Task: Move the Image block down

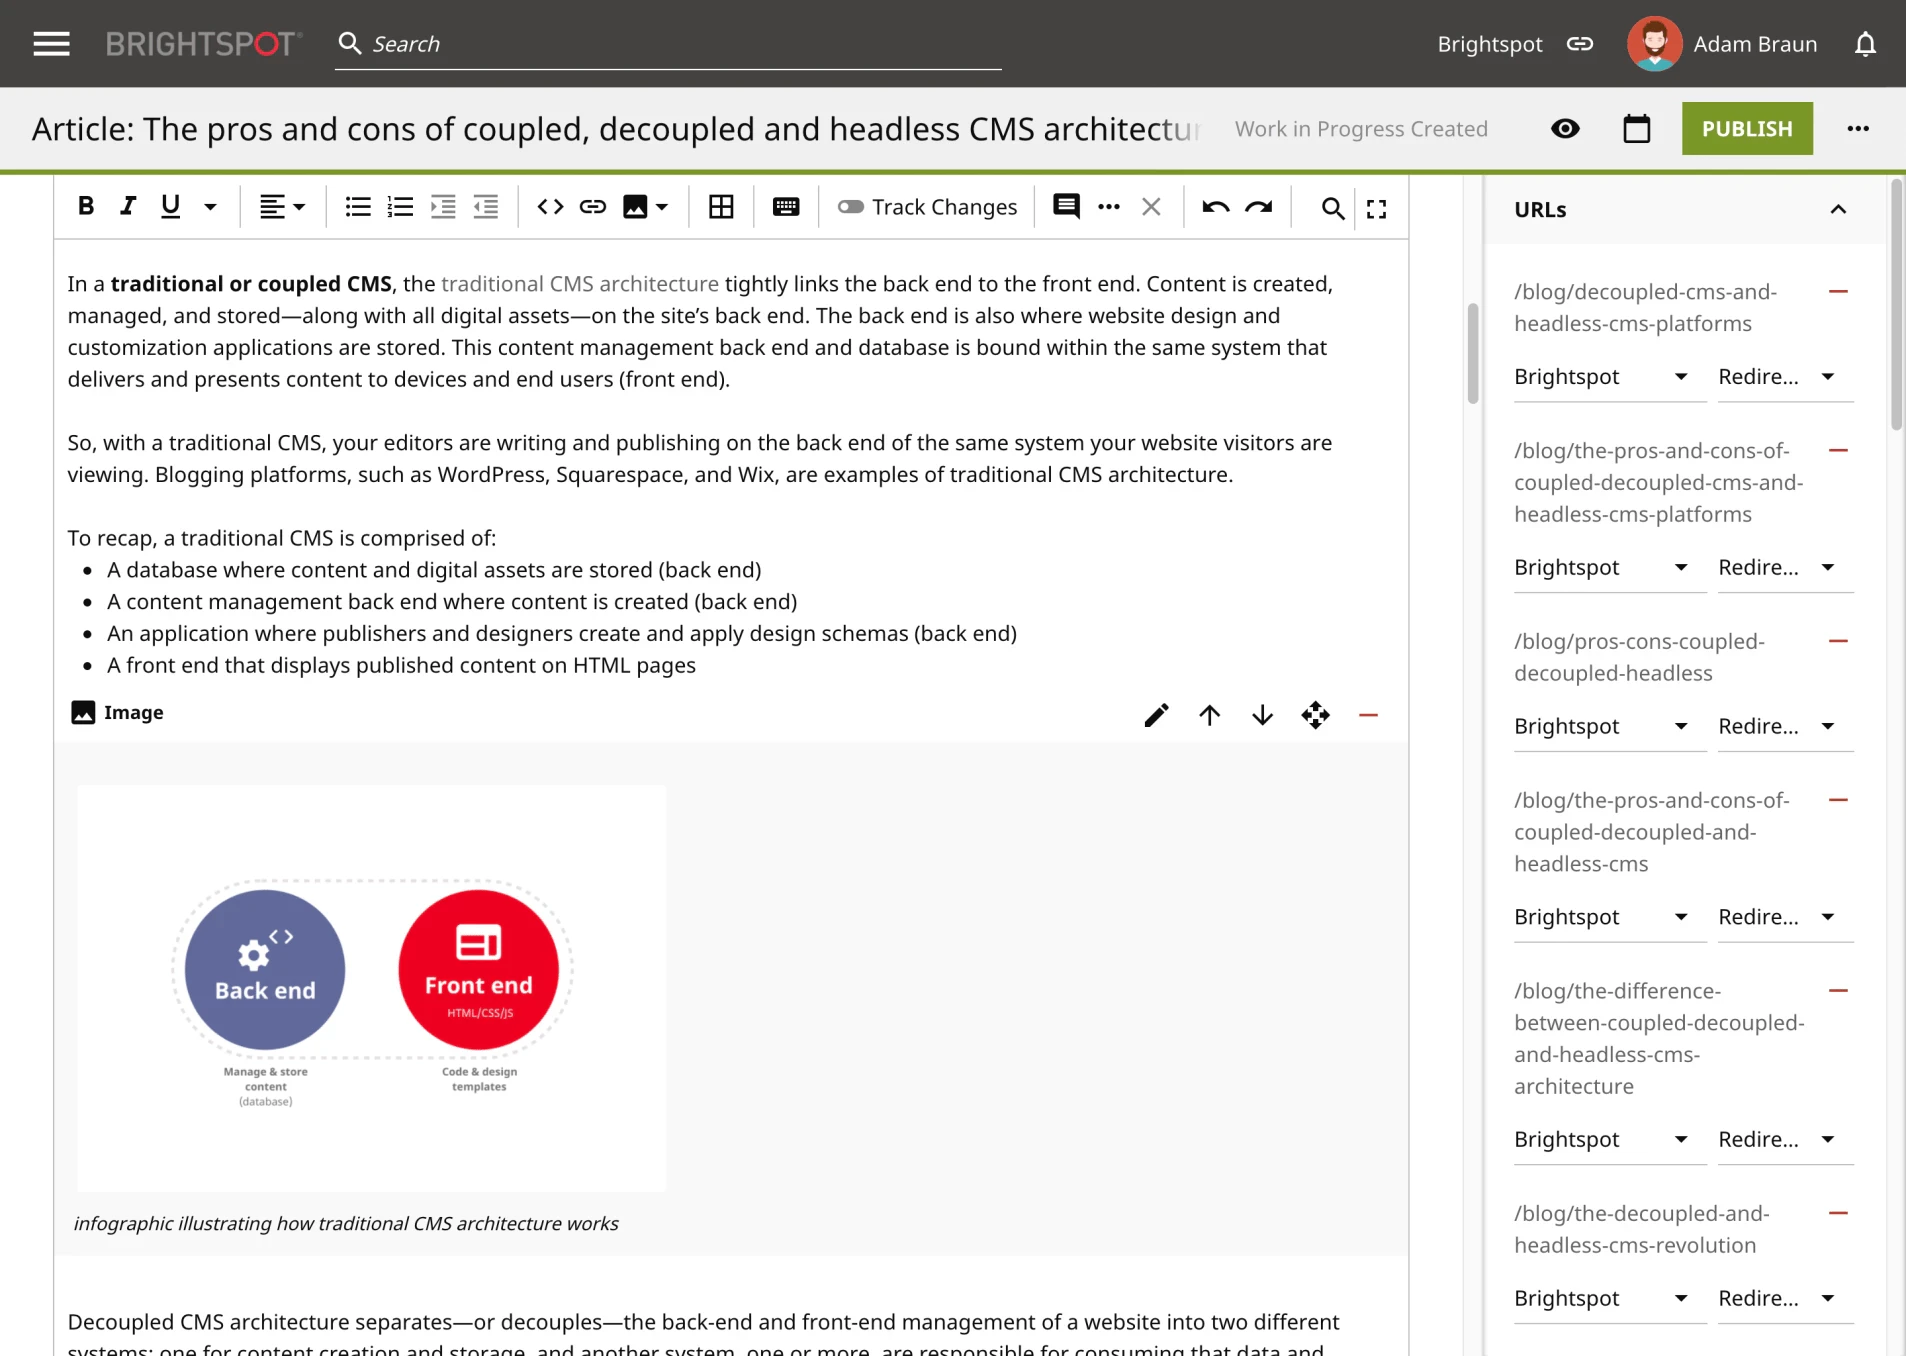Action: click(1262, 714)
